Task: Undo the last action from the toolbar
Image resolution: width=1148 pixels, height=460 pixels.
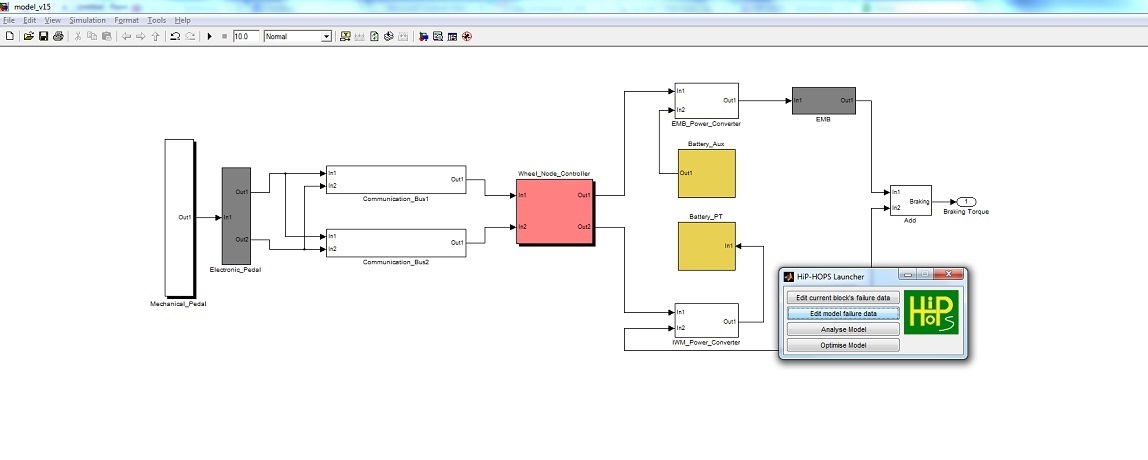Action: coord(175,36)
